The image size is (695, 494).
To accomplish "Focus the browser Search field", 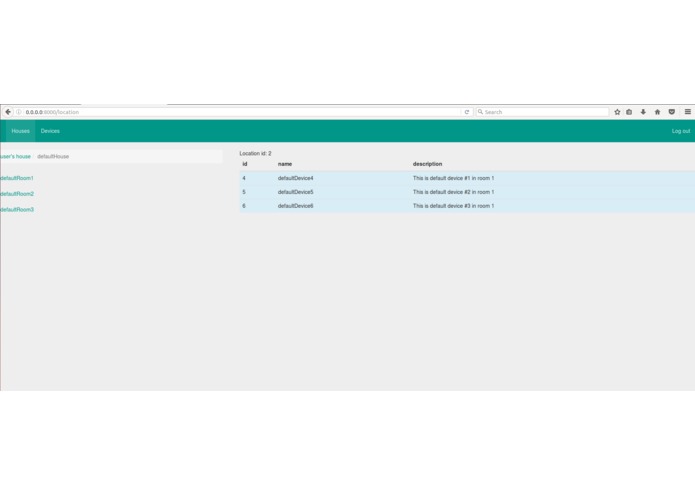I will coord(542,112).
